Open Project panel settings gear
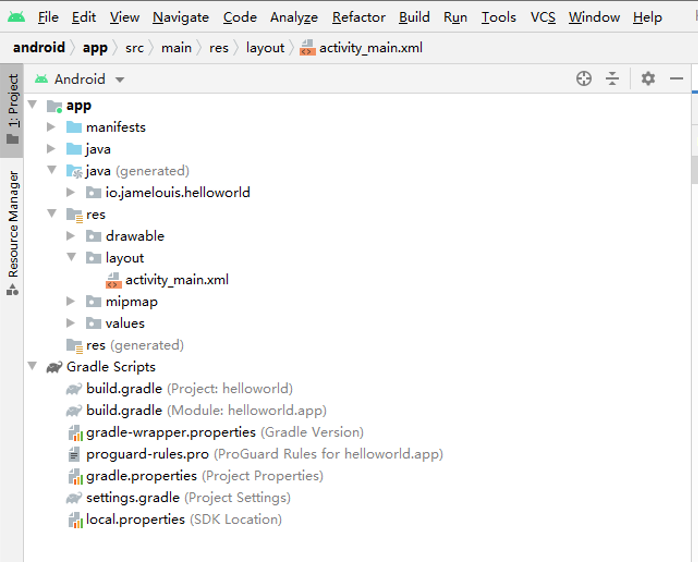This screenshot has height=562, width=698. coord(648,79)
